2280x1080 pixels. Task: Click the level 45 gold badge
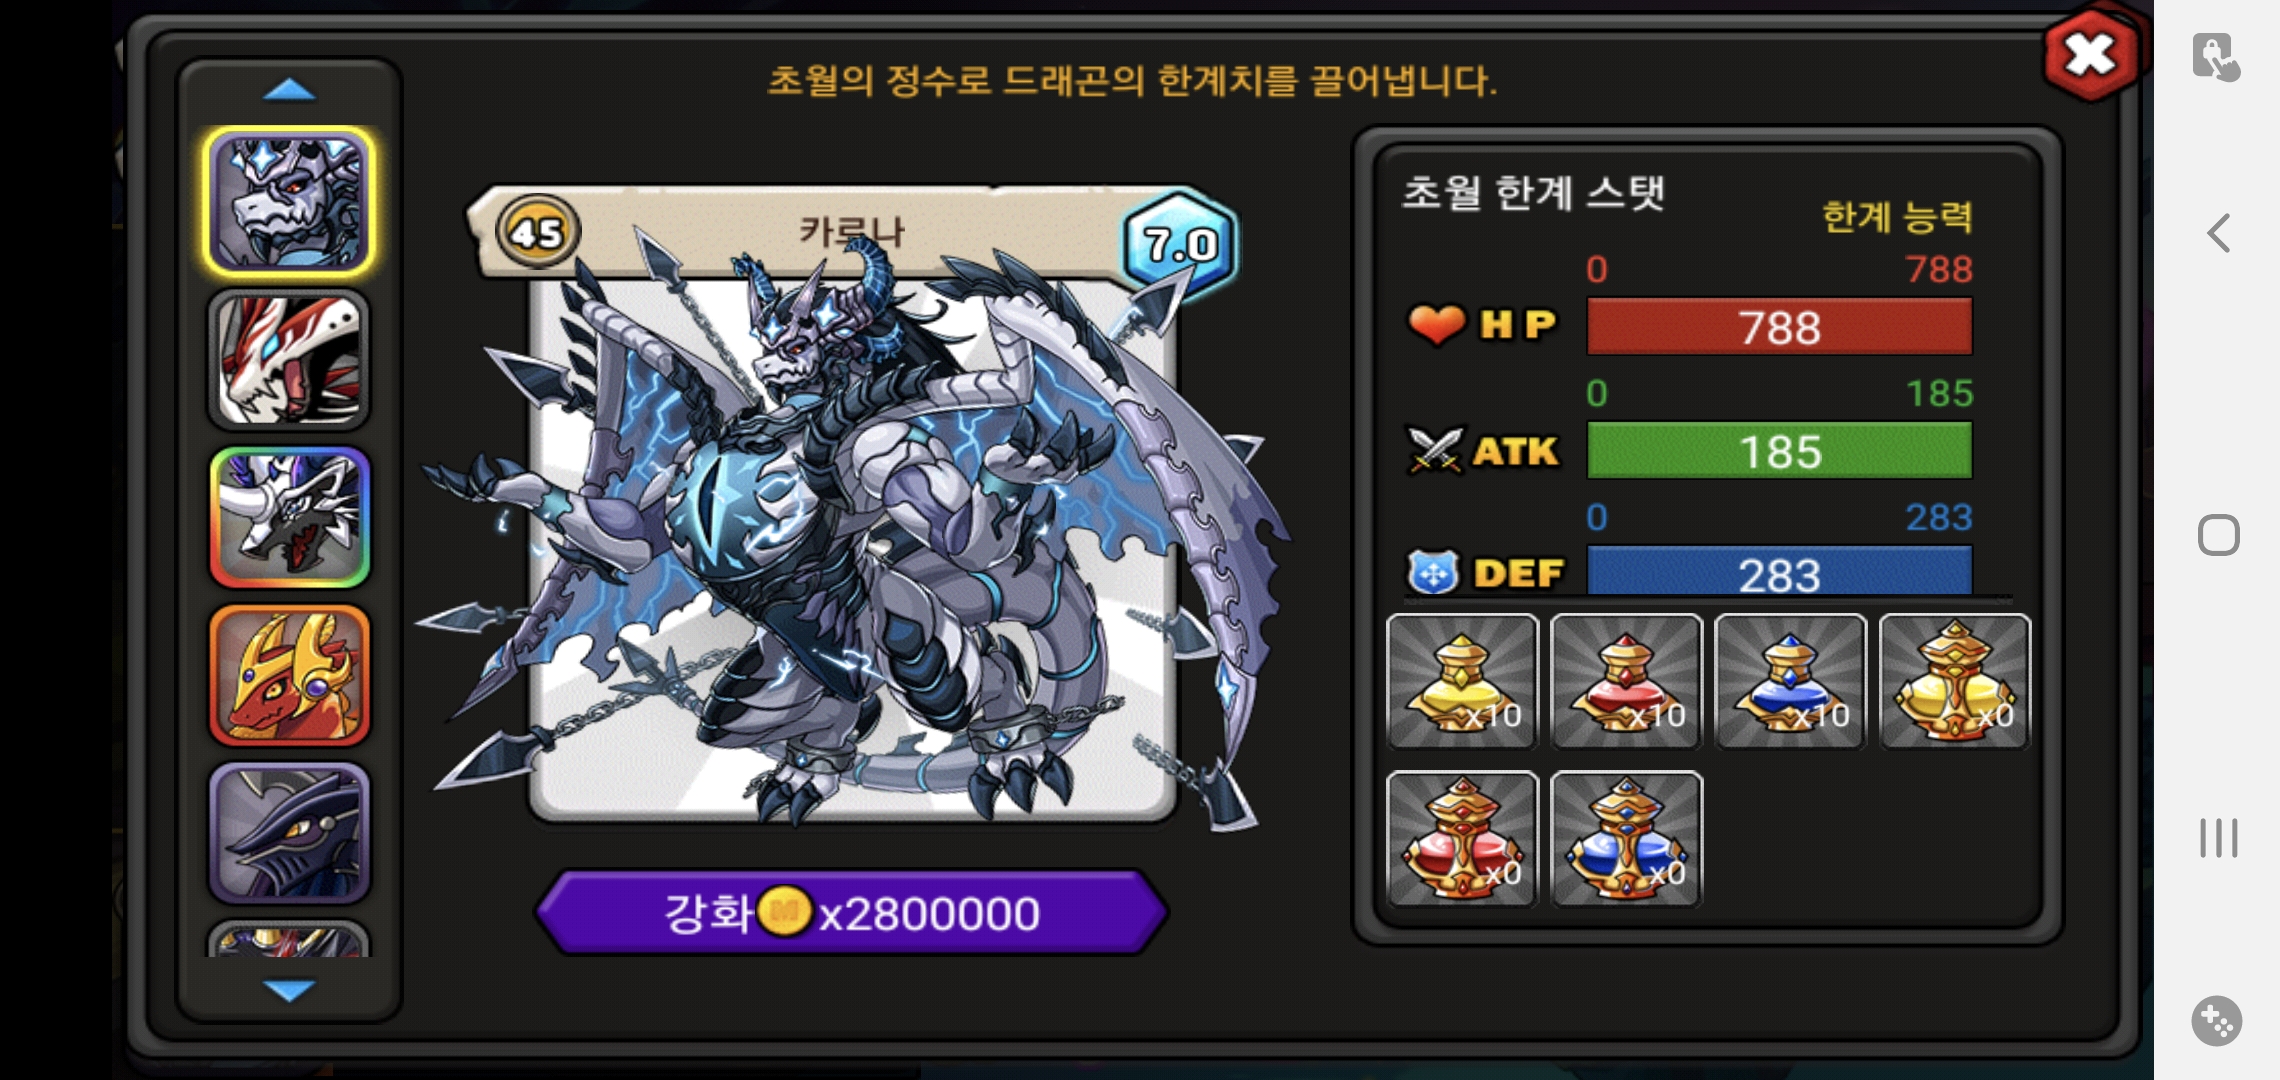(x=538, y=232)
